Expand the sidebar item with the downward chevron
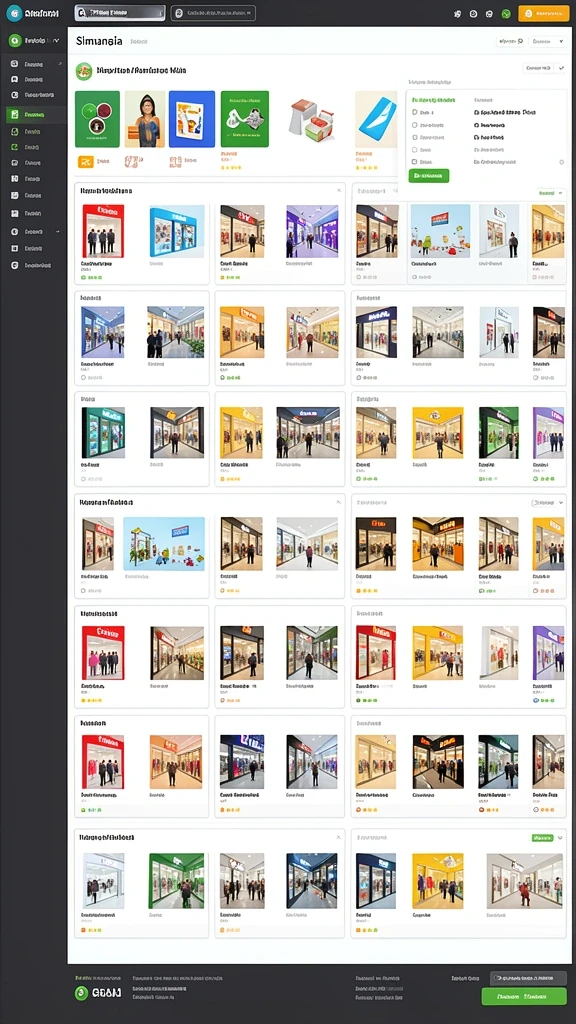Image resolution: width=576 pixels, height=1024 pixels. tap(35, 231)
